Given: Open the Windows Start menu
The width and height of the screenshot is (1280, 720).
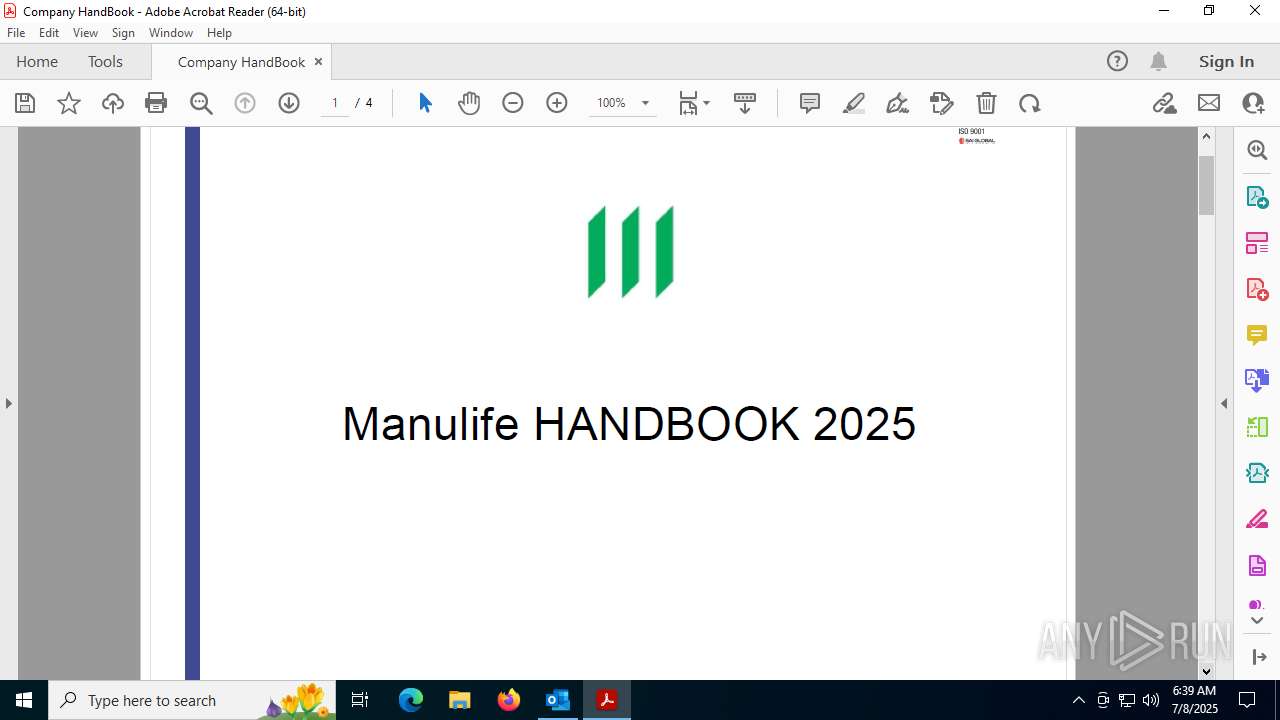Looking at the screenshot, I should click(x=24, y=700).
